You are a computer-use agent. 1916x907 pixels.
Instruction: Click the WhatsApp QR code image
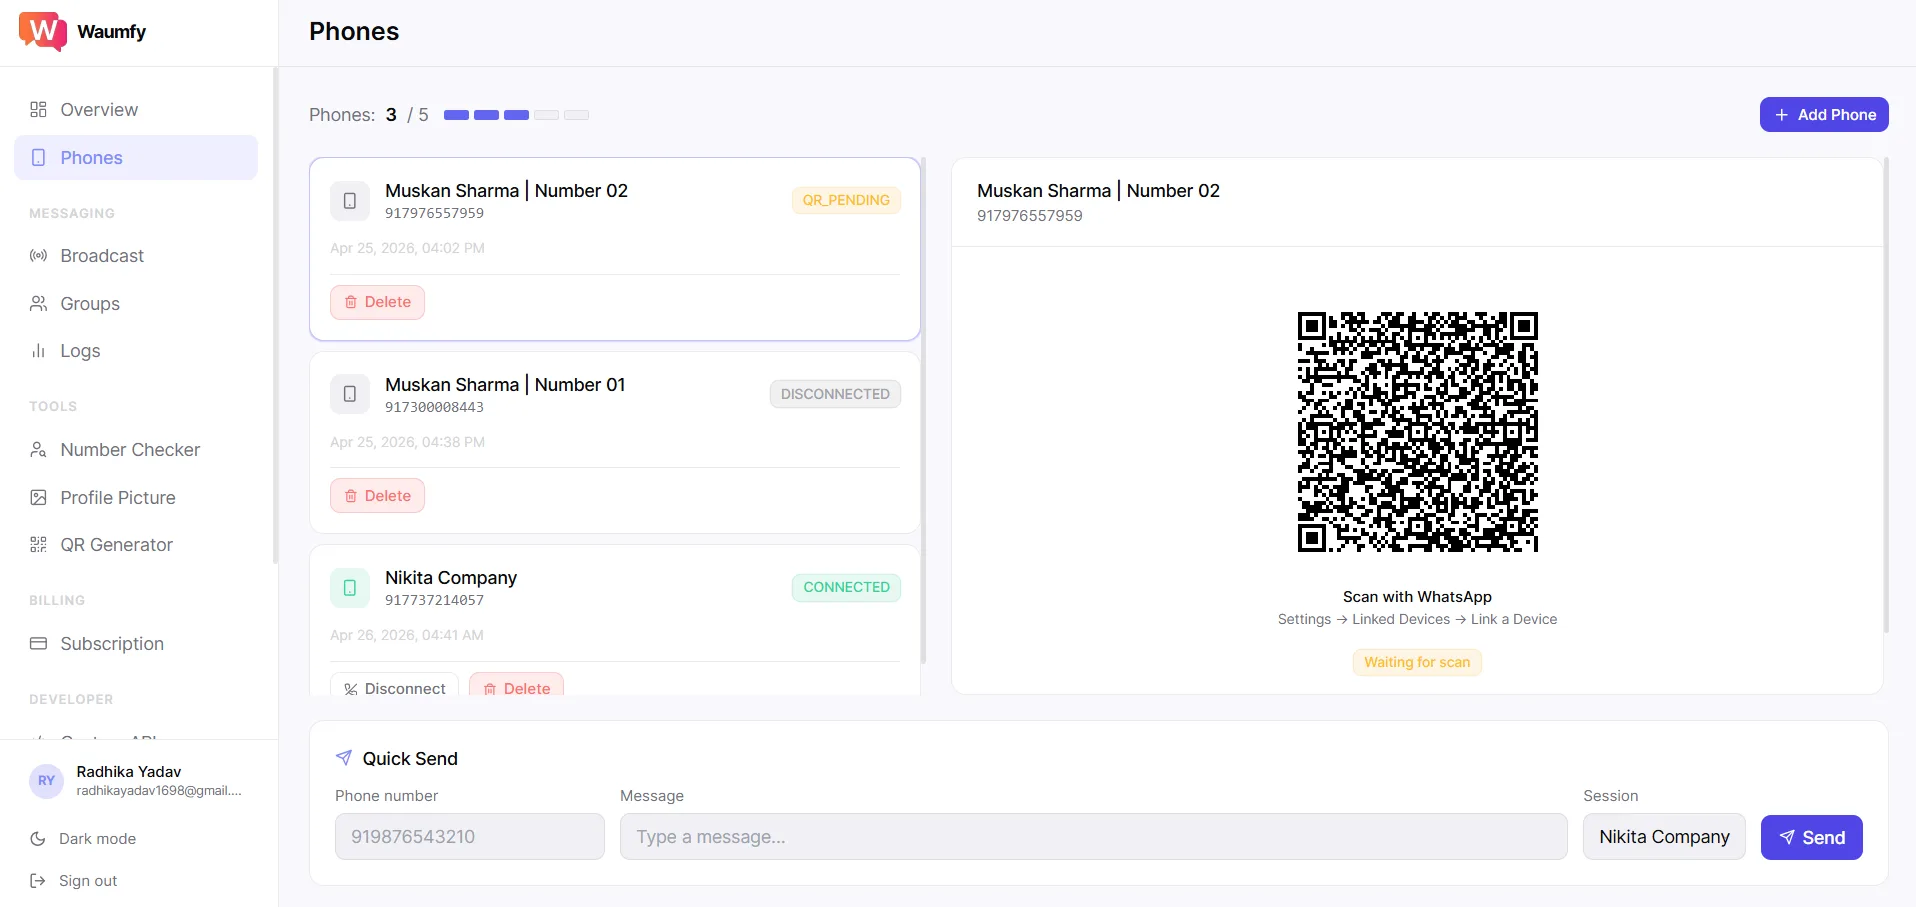(x=1417, y=432)
